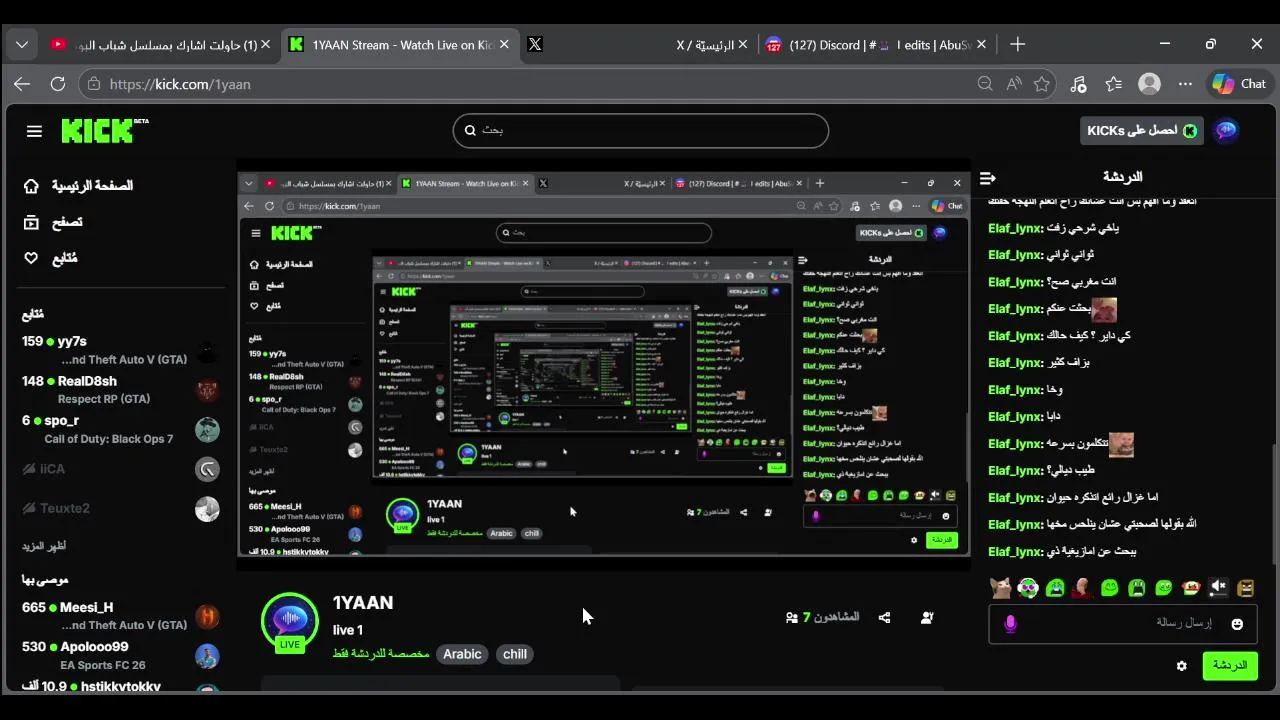This screenshot has width=1280, height=720.
Task: Close the Discord tab
Action: [x=981, y=44]
